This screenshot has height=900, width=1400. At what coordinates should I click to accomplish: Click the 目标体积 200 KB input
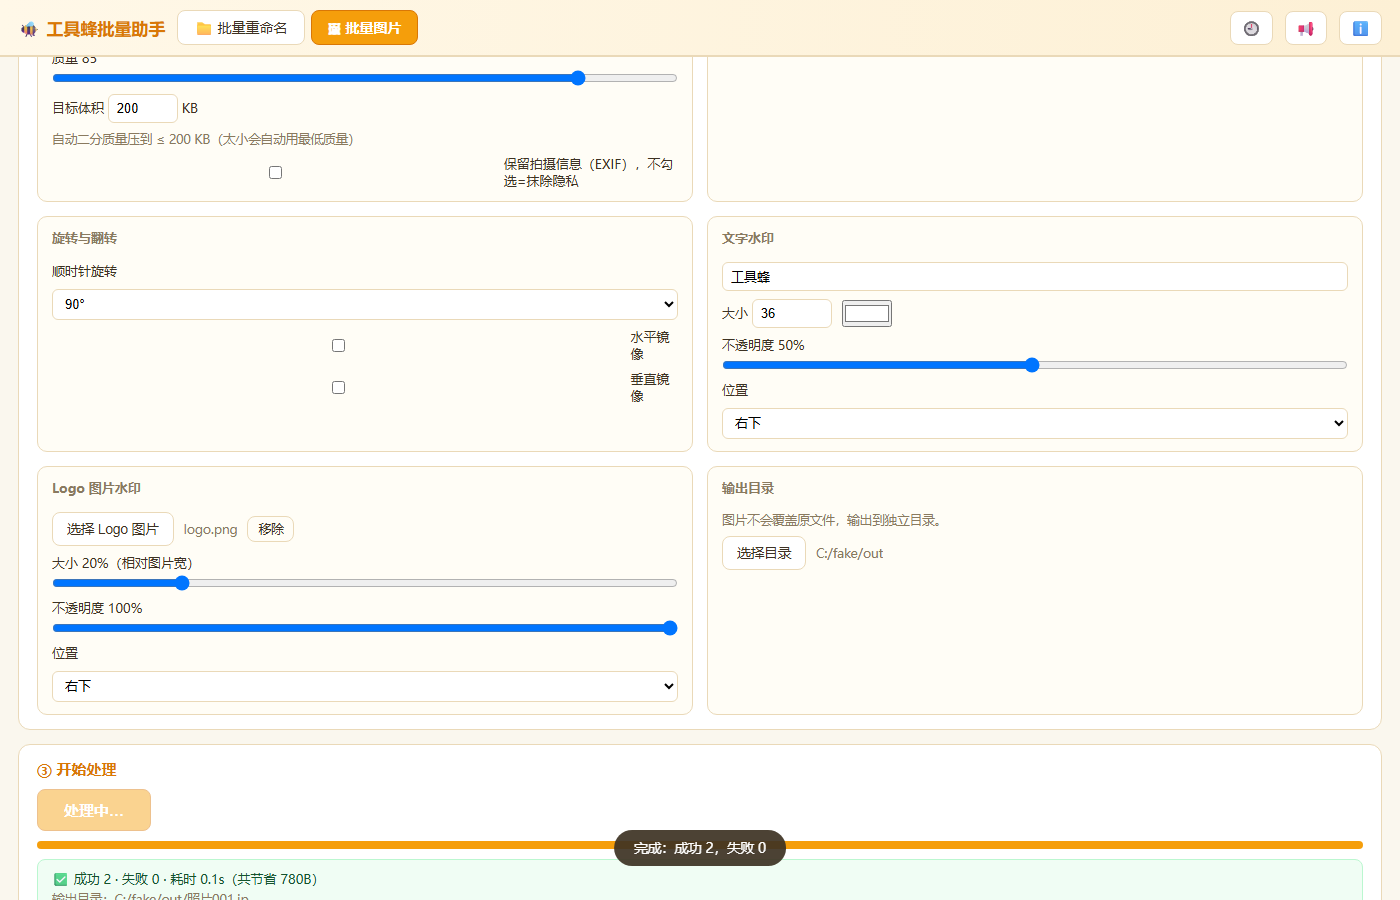143,108
